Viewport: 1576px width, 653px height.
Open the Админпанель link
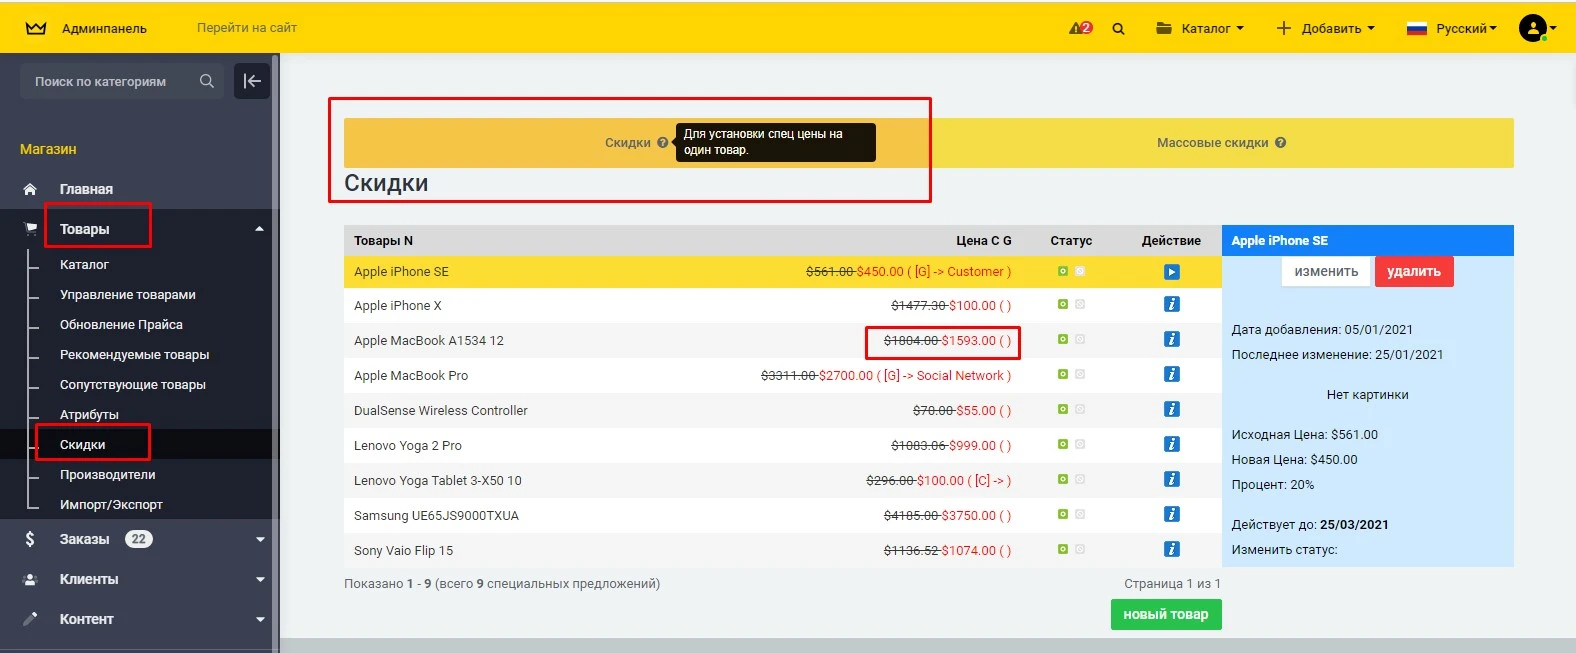[104, 28]
